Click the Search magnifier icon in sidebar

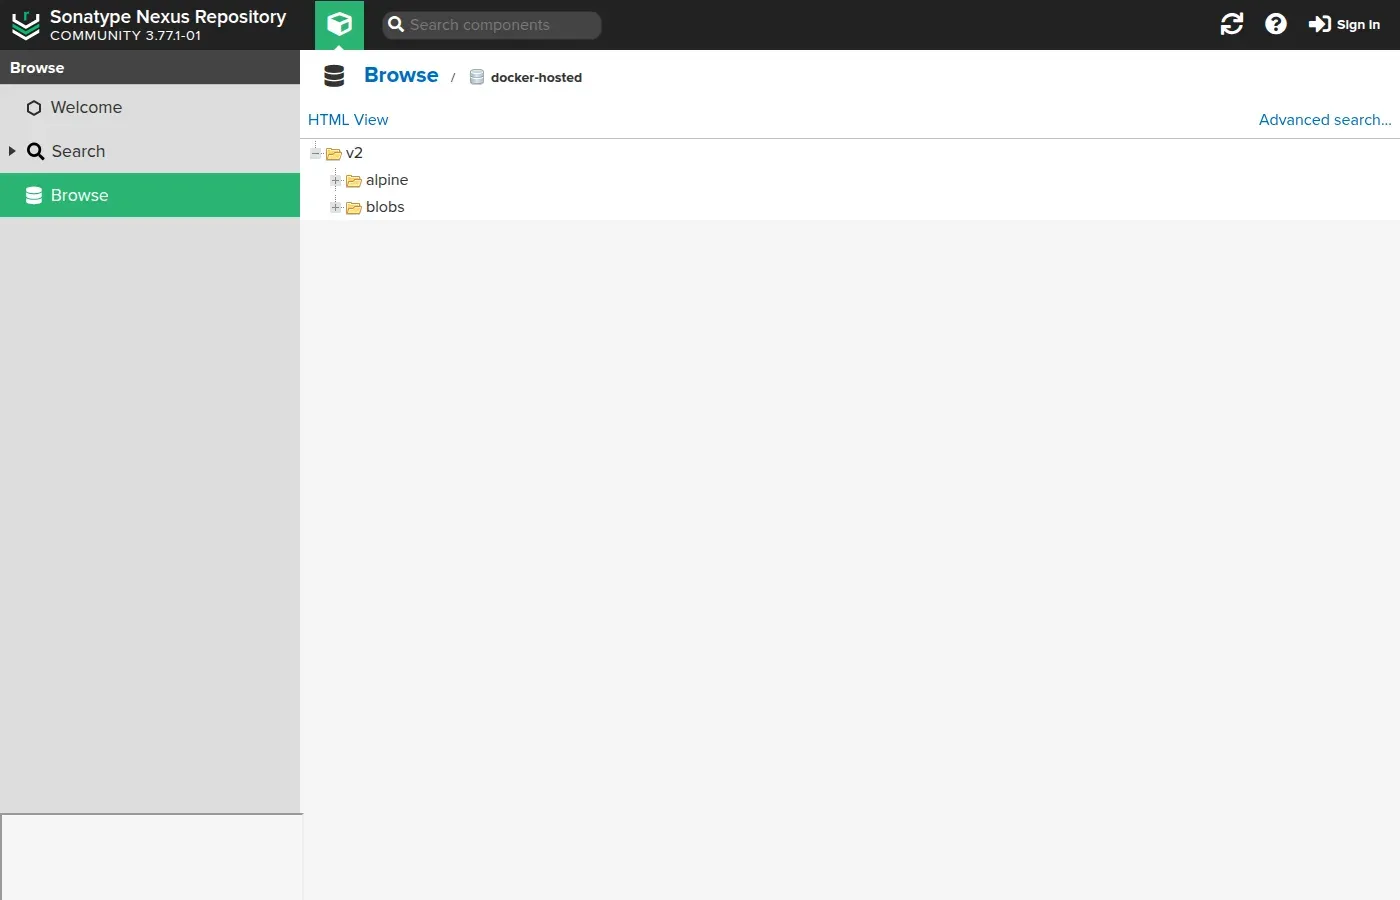35,151
